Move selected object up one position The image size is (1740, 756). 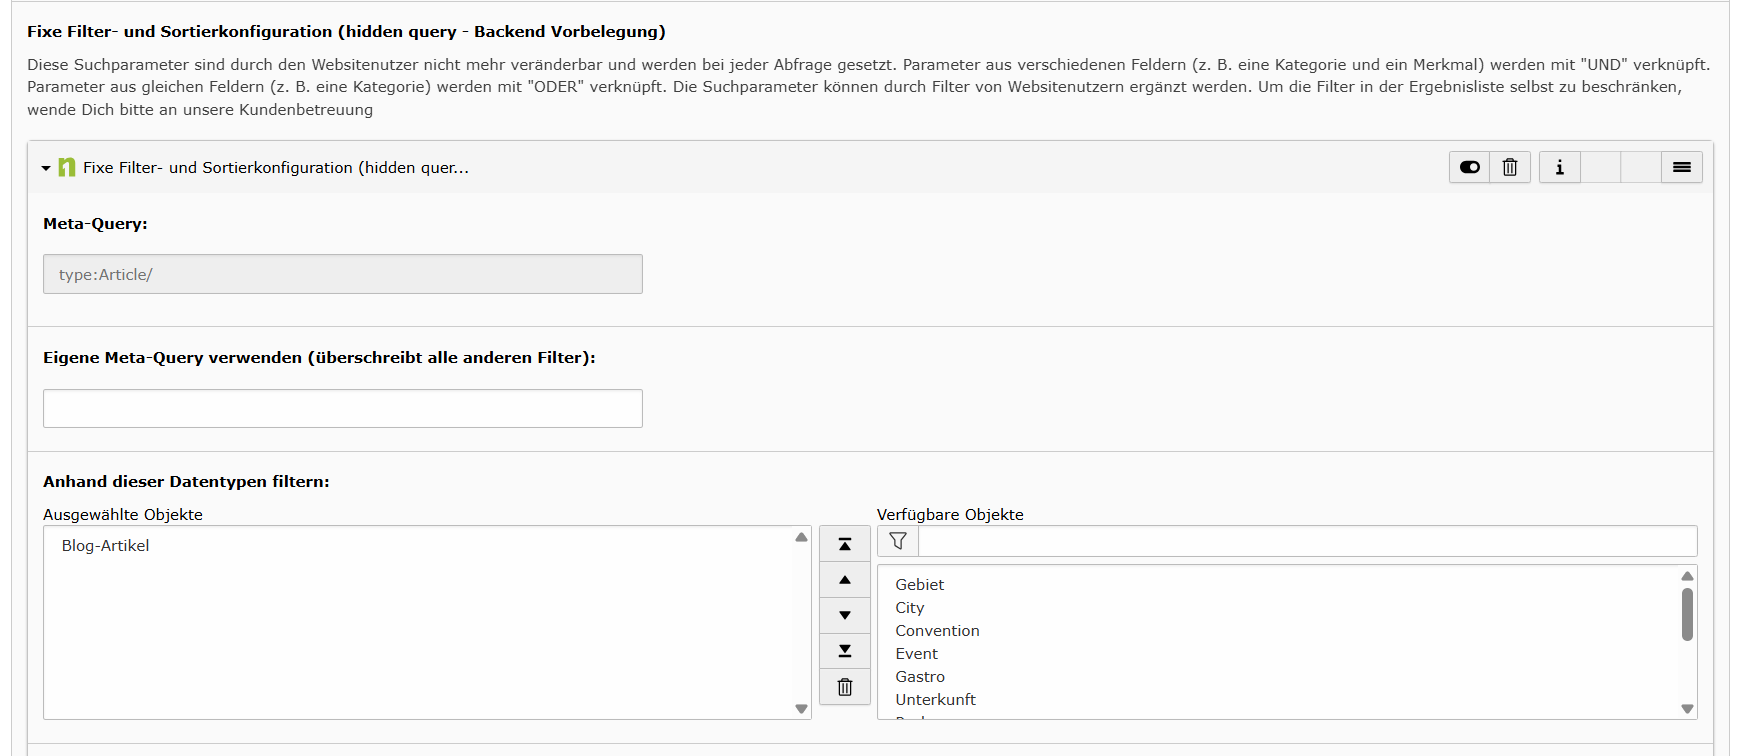844,580
